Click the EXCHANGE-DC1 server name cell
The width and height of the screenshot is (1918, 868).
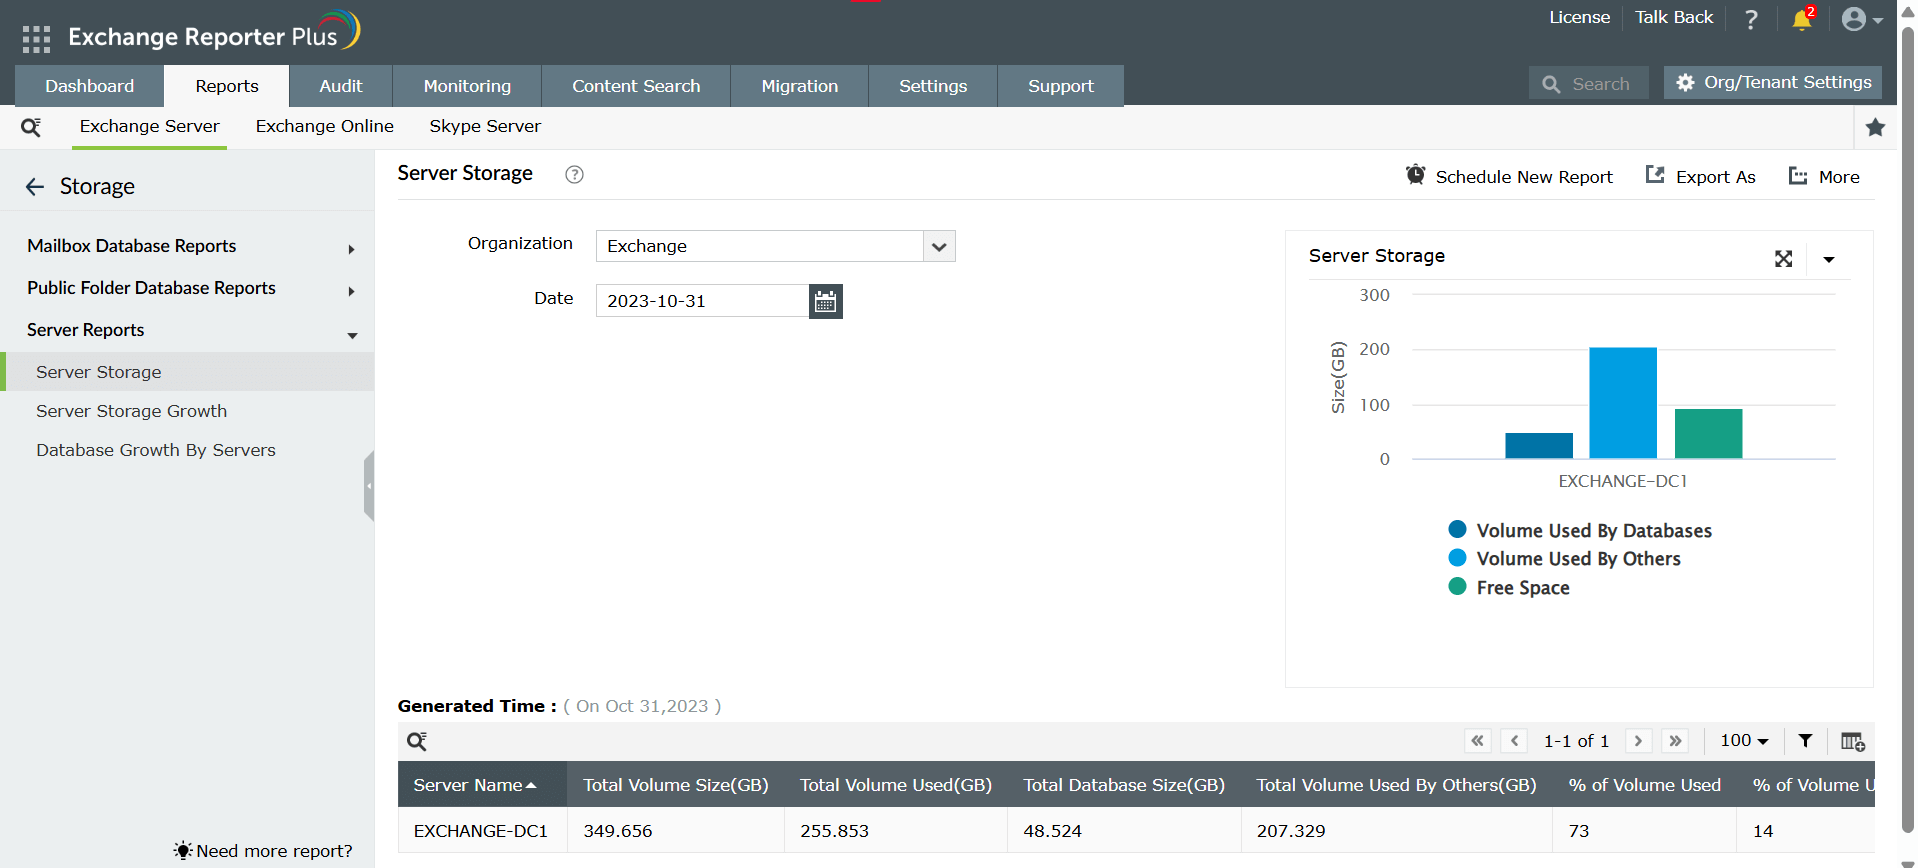click(x=481, y=831)
